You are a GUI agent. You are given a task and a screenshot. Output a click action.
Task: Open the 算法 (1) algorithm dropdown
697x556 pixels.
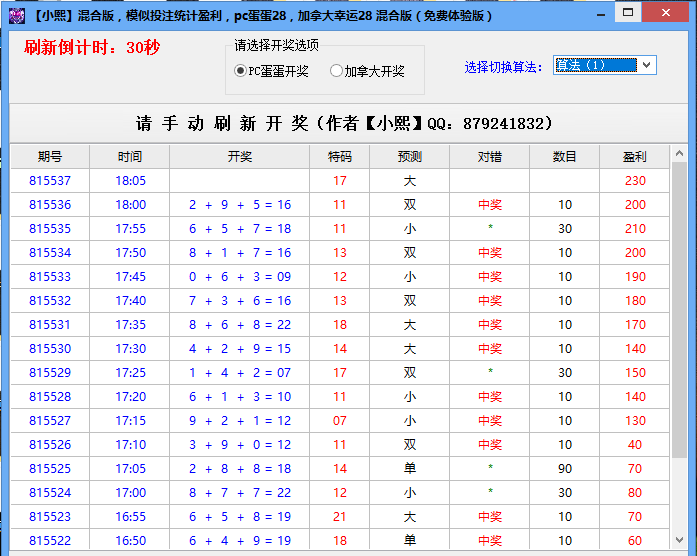click(605, 65)
